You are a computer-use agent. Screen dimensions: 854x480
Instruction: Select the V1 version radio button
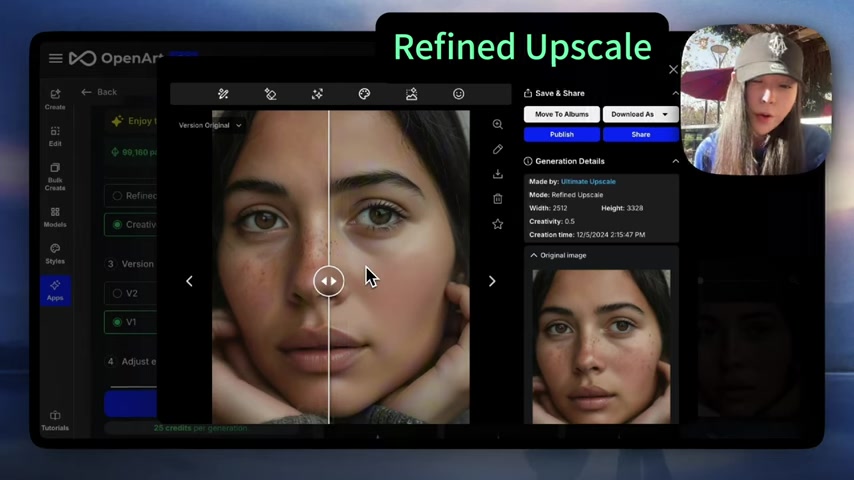[117, 322]
